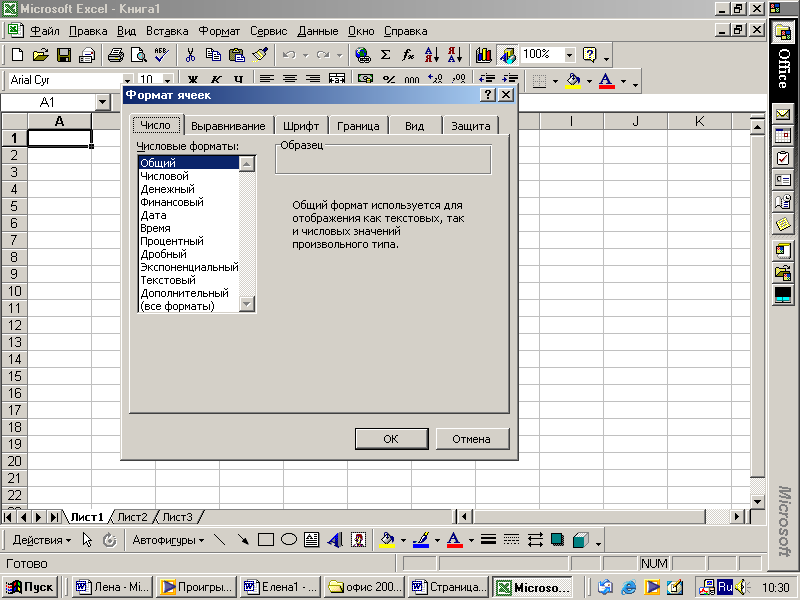Screen dimensions: 800x600
Task: Open the Файл menu
Action: coord(45,31)
